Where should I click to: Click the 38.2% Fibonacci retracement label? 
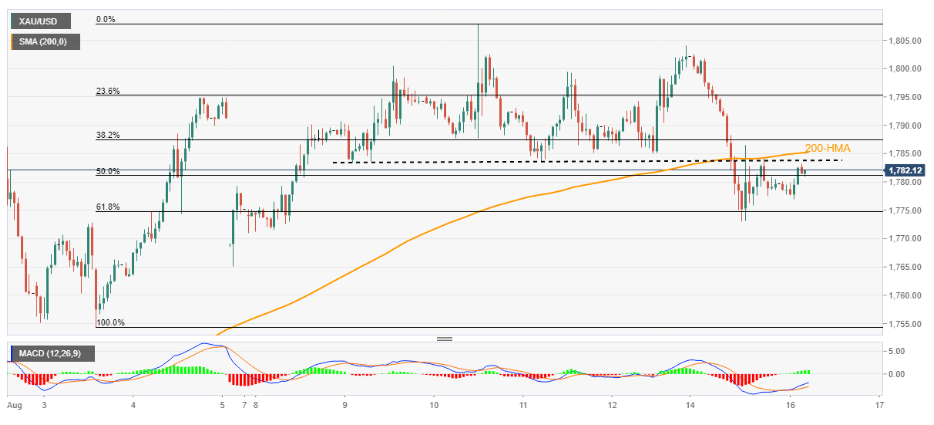(x=108, y=135)
